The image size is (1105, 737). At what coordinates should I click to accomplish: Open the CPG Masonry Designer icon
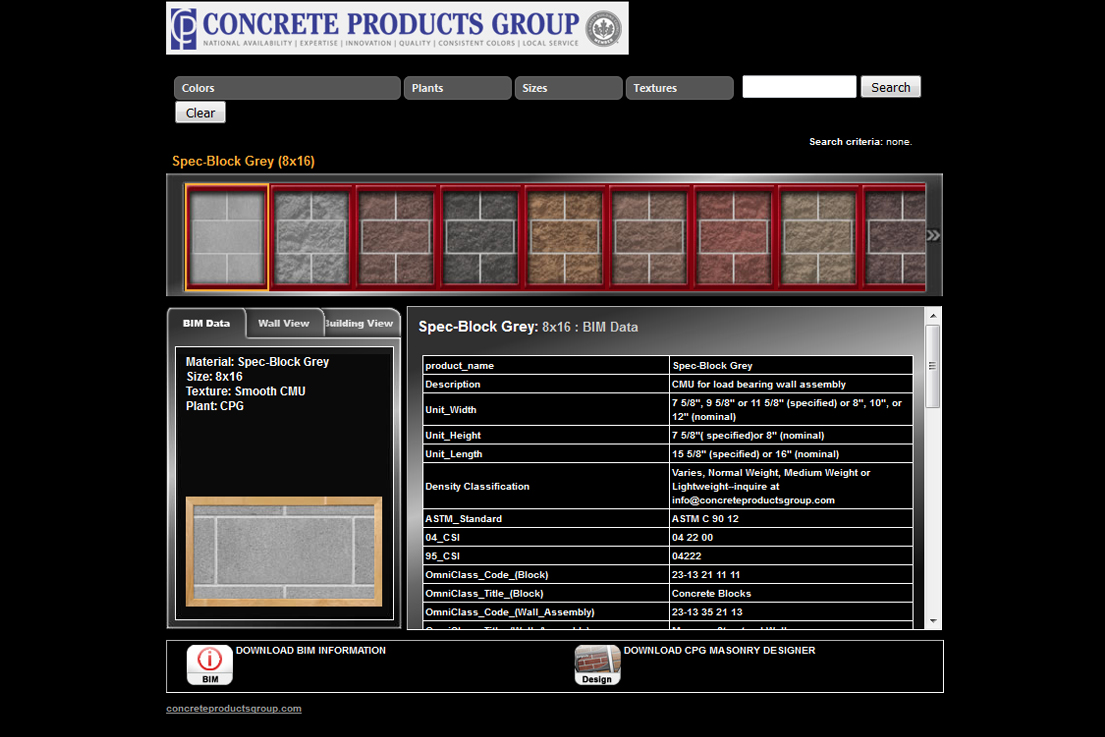(x=597, y=664)
